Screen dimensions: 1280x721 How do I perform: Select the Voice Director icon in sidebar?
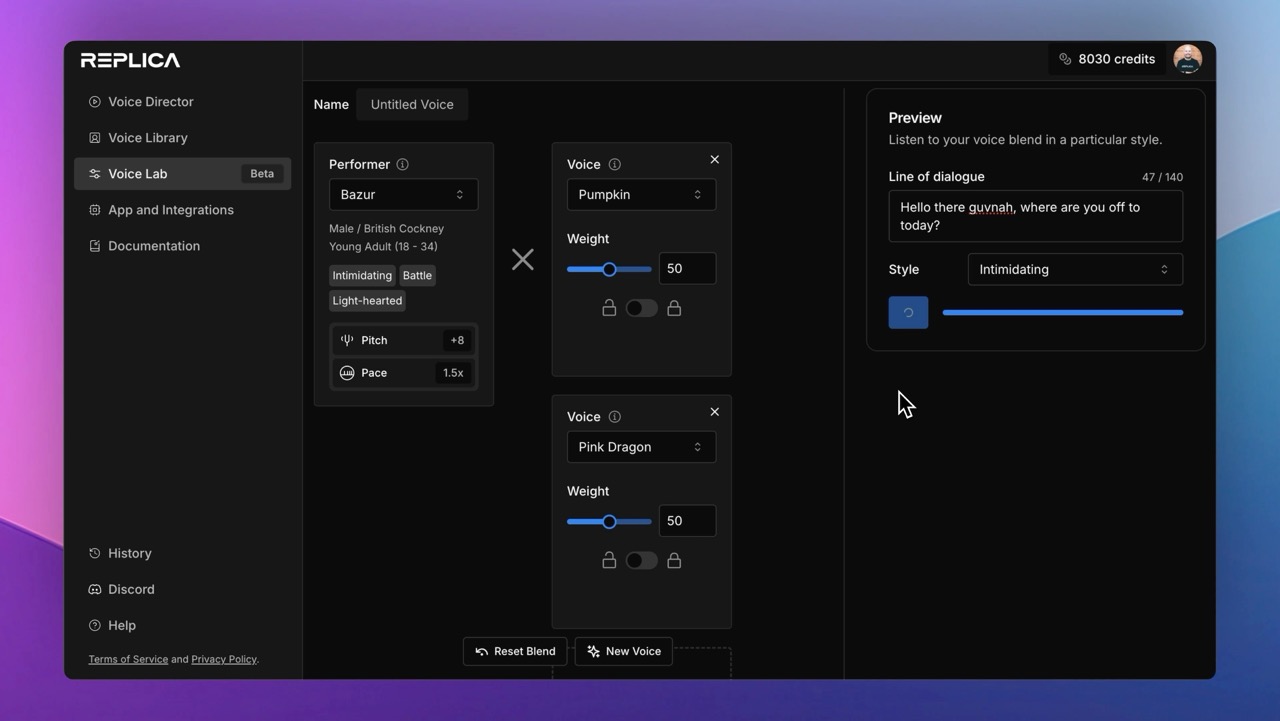coord(94,101)
